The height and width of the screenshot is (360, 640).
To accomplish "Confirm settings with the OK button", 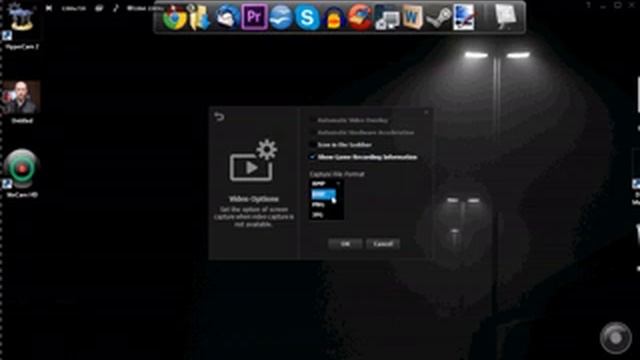I will [345, 244].
